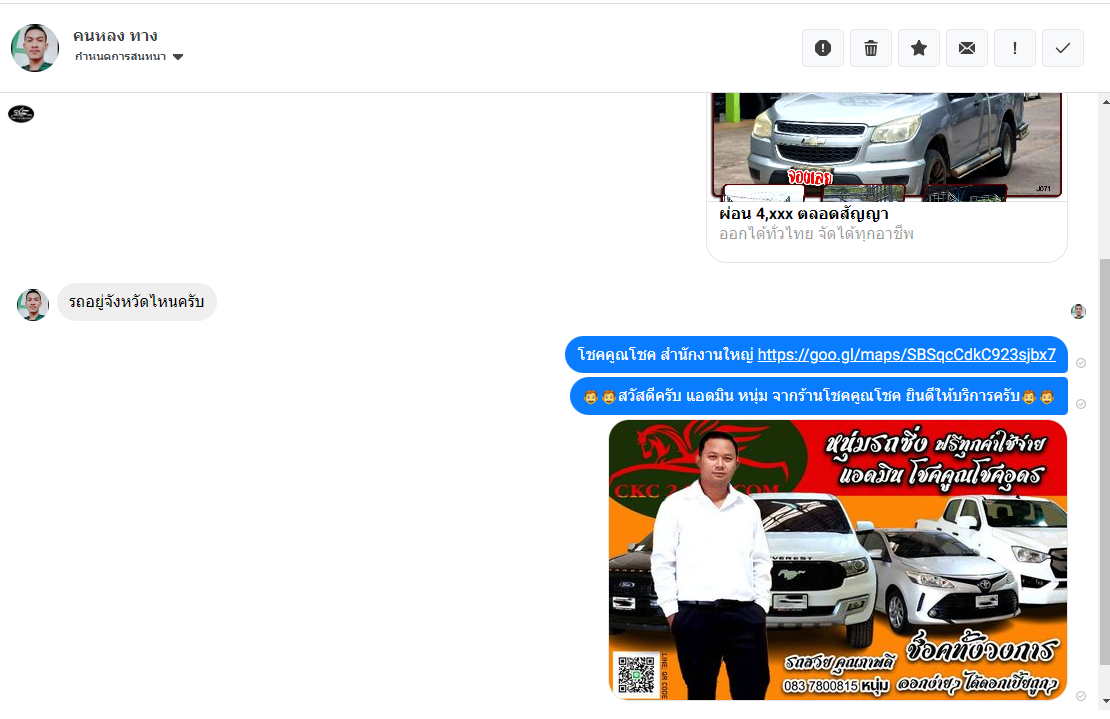1110x719 pixels.
Task: Mark conversation done with the checkmark icon
Action: [1063, 48]
